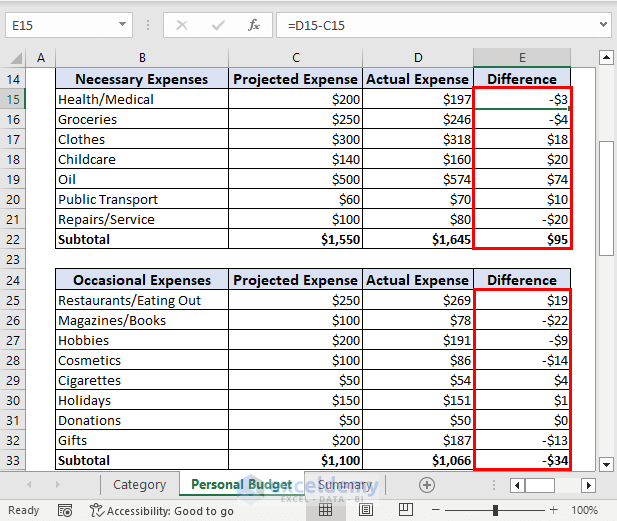Screen dimensions: 617x521
Task: Add a new sheet with plus icon
Action: [x=427, y=485]
